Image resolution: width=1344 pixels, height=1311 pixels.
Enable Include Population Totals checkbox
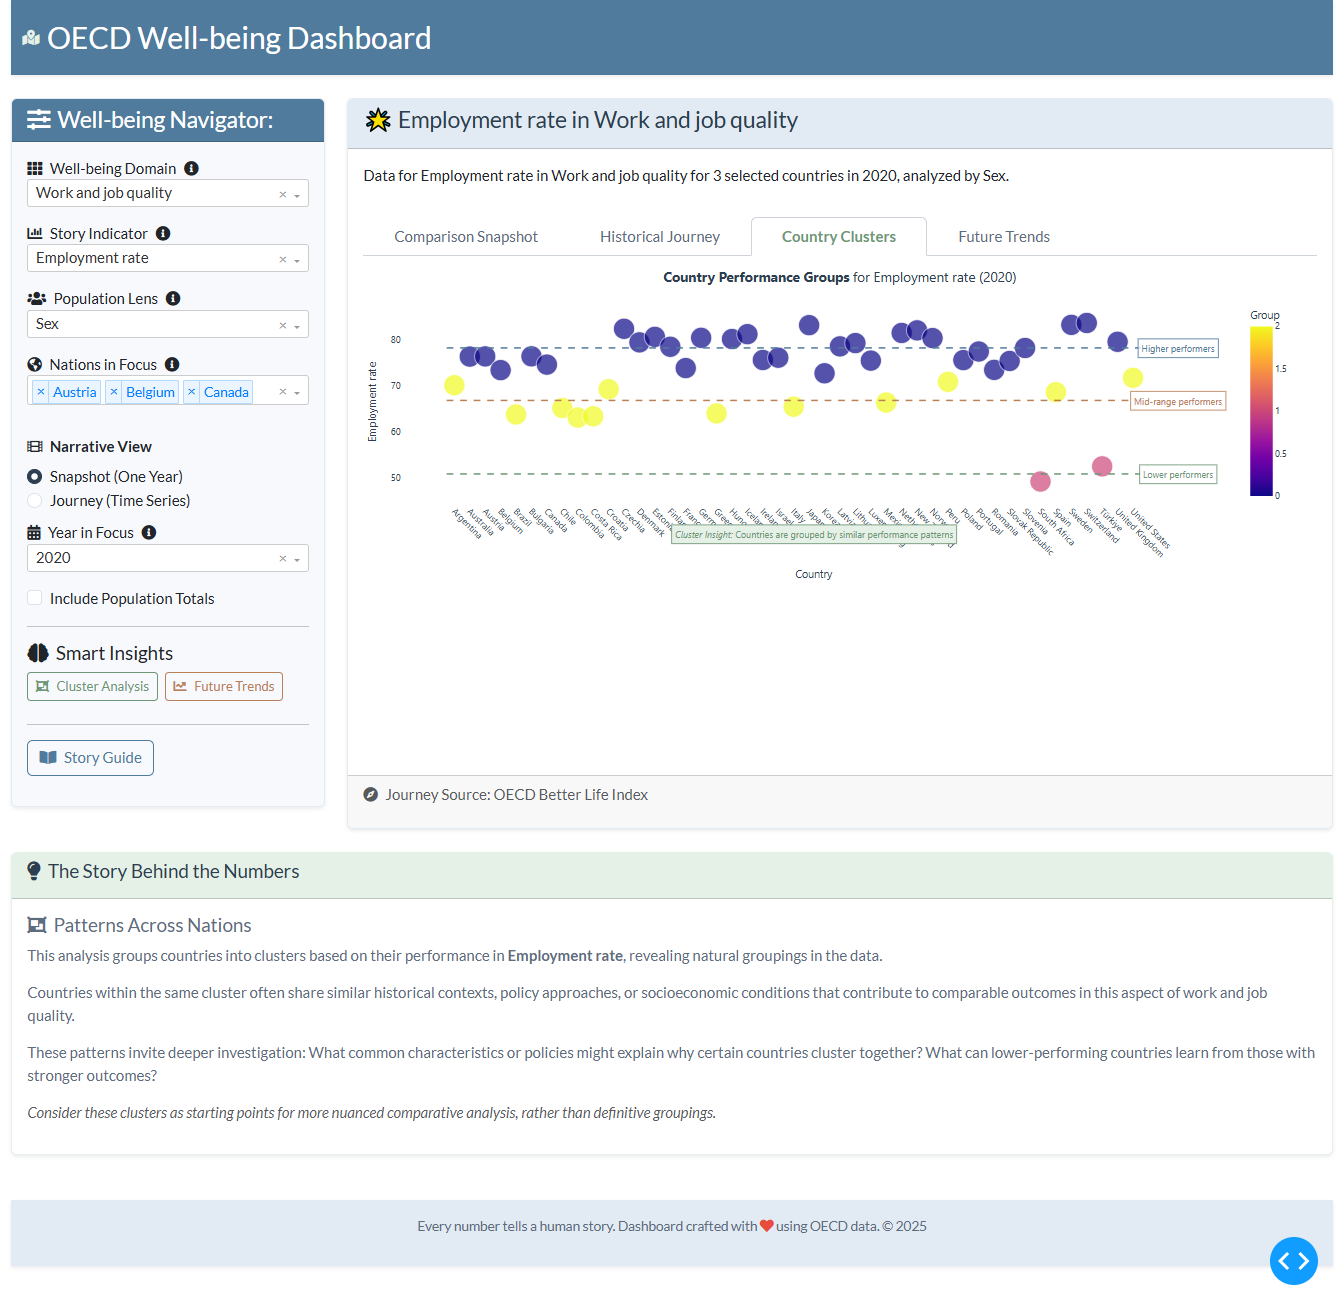(x=35, y=598)
